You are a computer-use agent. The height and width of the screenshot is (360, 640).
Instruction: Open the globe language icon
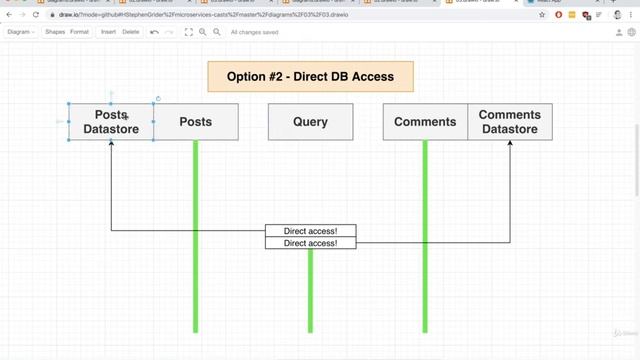pyautogui.click(x=631, y=32)
